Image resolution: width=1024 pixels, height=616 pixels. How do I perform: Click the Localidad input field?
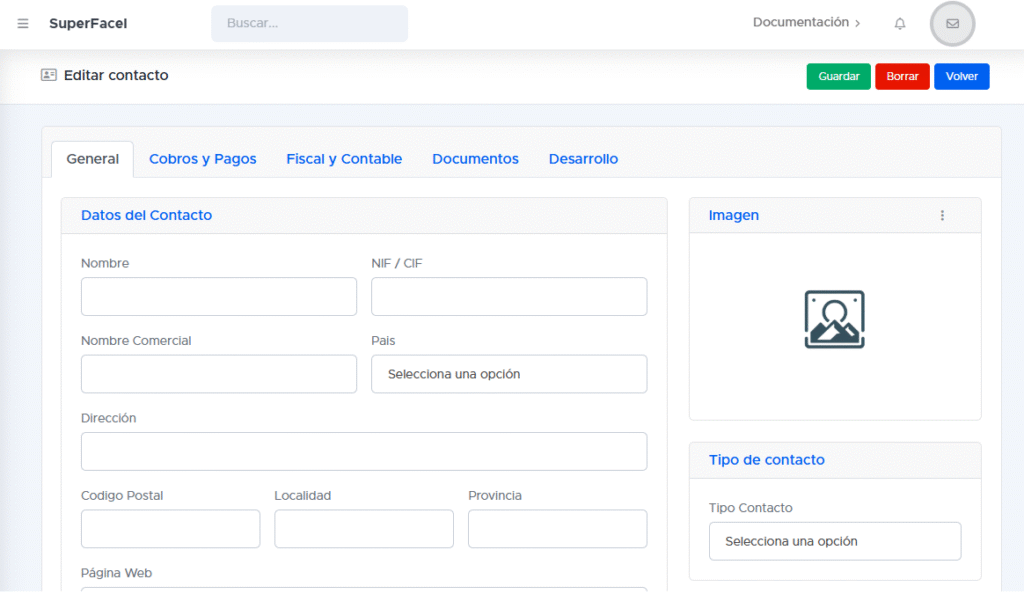364,528
